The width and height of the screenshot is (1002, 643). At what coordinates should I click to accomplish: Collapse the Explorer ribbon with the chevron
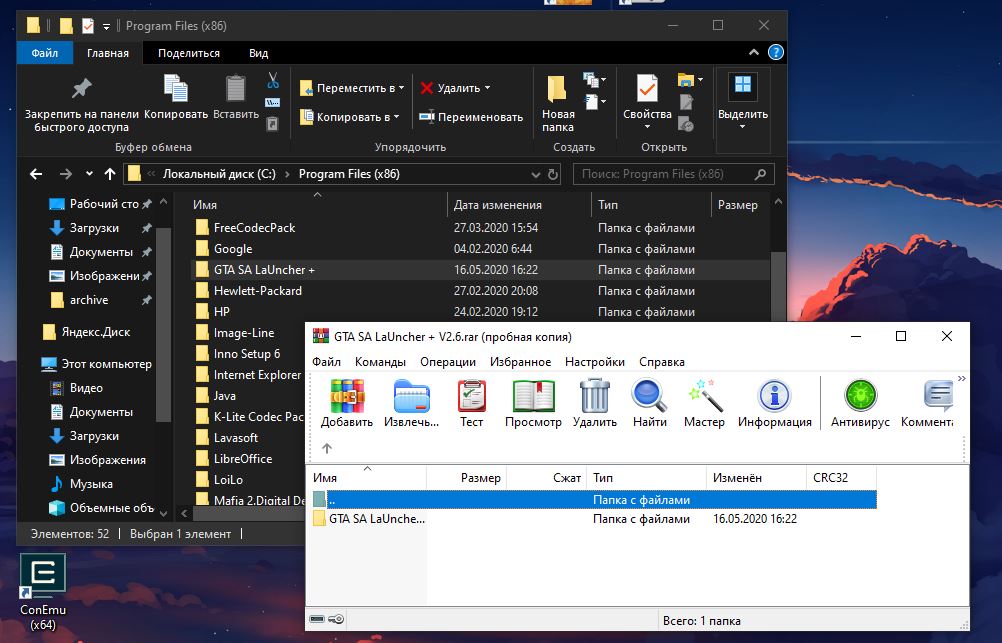point(754,52)
